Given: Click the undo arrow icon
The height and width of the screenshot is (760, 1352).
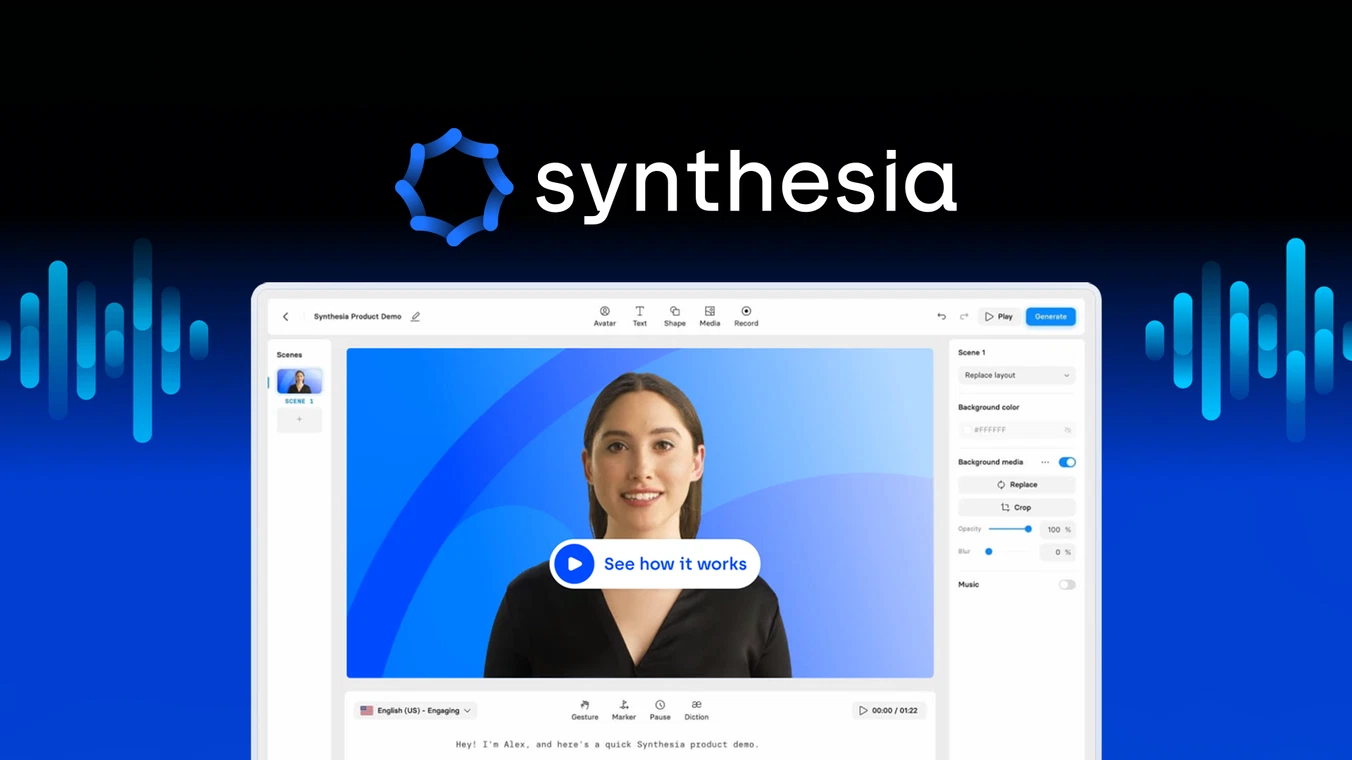Looking at the screenshot, I should pos(941,316).
